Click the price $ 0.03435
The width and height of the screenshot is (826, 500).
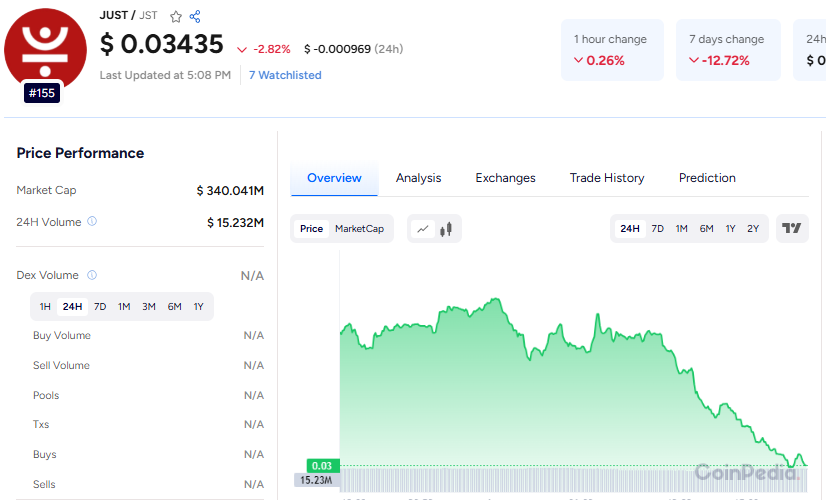(x=162, y=44)
